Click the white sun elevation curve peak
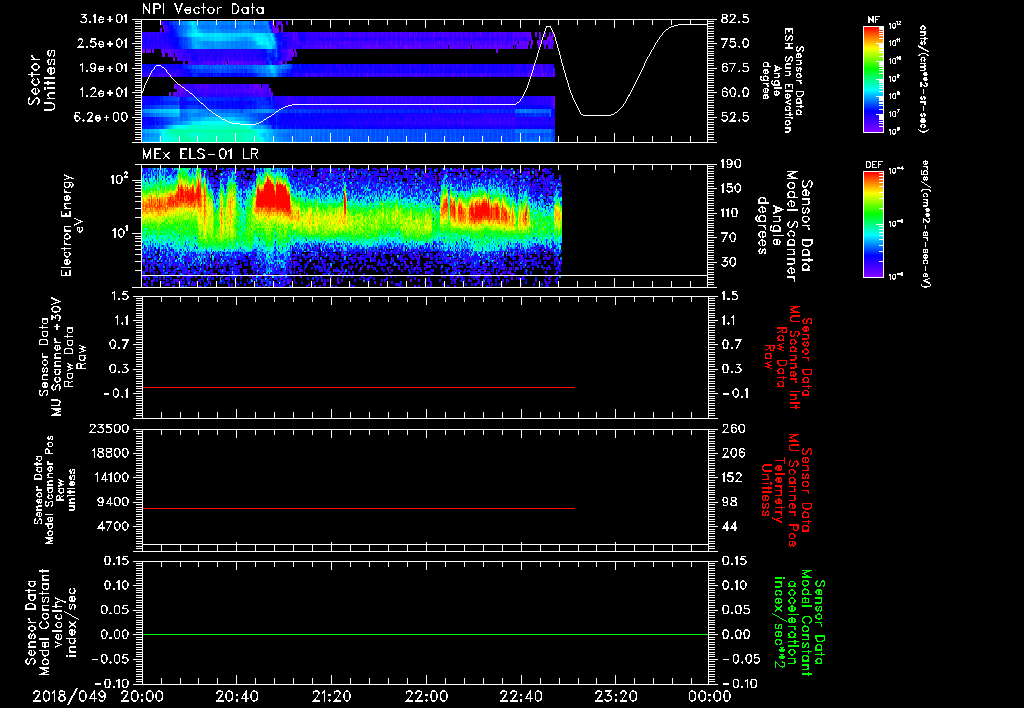The image size is (1024, 708). pos(549,27)
